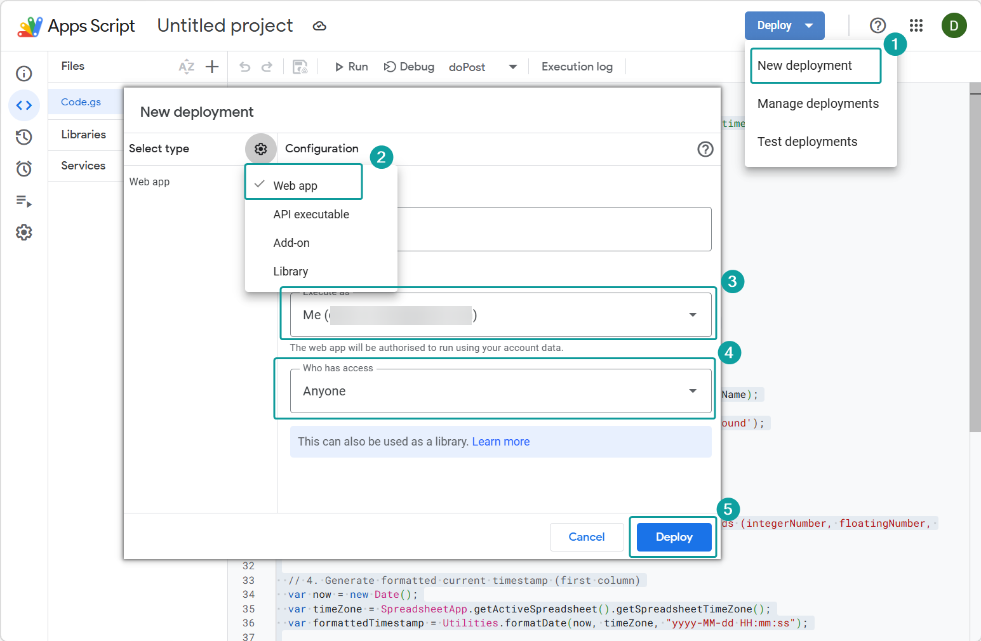
Task: Click the help icon in deployment dialog
Action: click(705, 149)
